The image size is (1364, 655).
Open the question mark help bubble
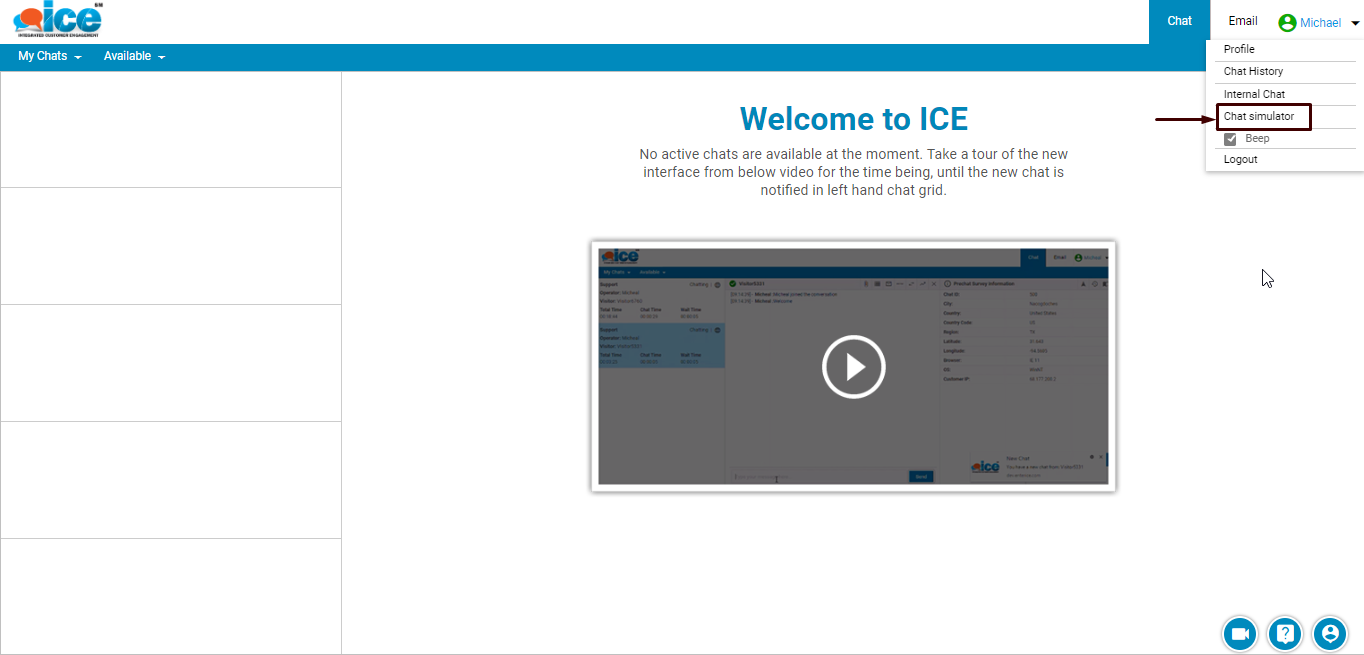(x=1285, y=633)
